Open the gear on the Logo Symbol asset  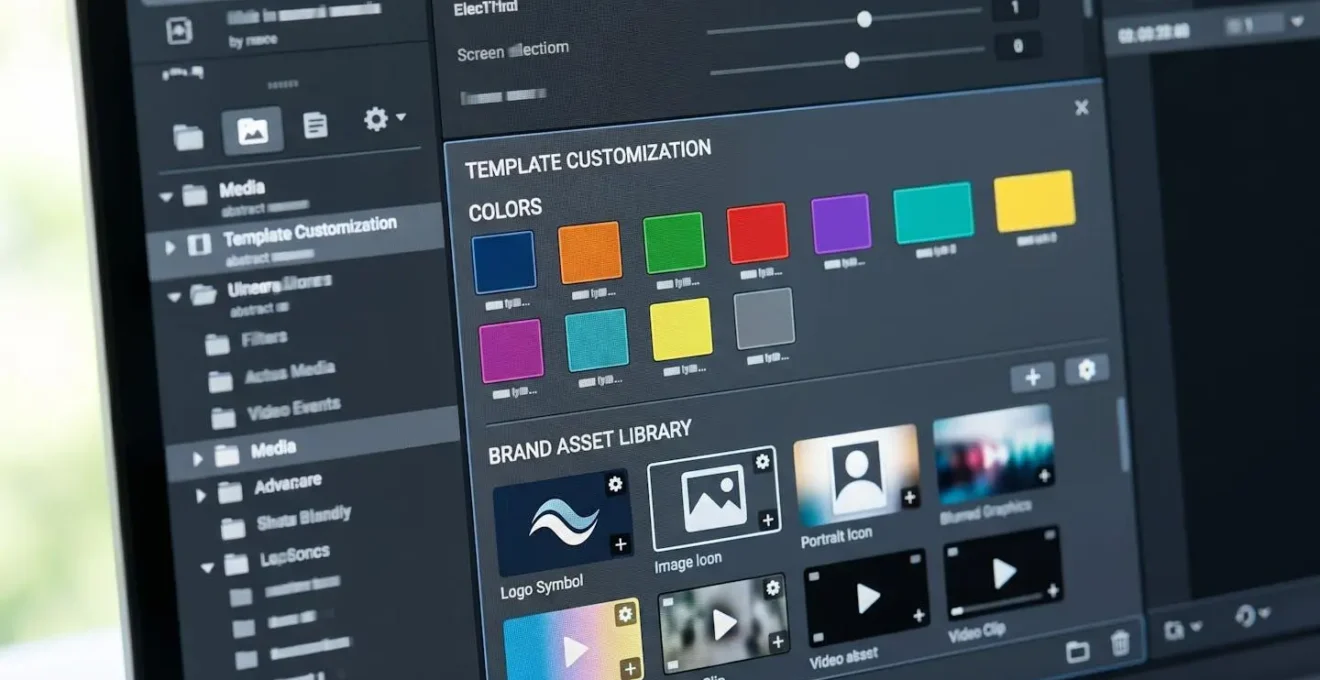point(616,485)
